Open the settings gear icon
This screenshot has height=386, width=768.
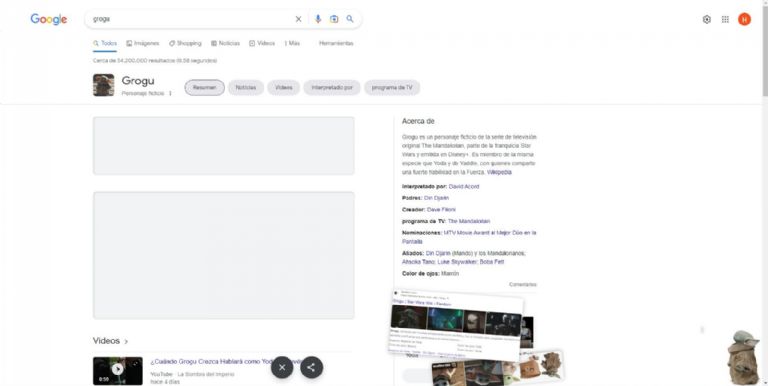706,19
